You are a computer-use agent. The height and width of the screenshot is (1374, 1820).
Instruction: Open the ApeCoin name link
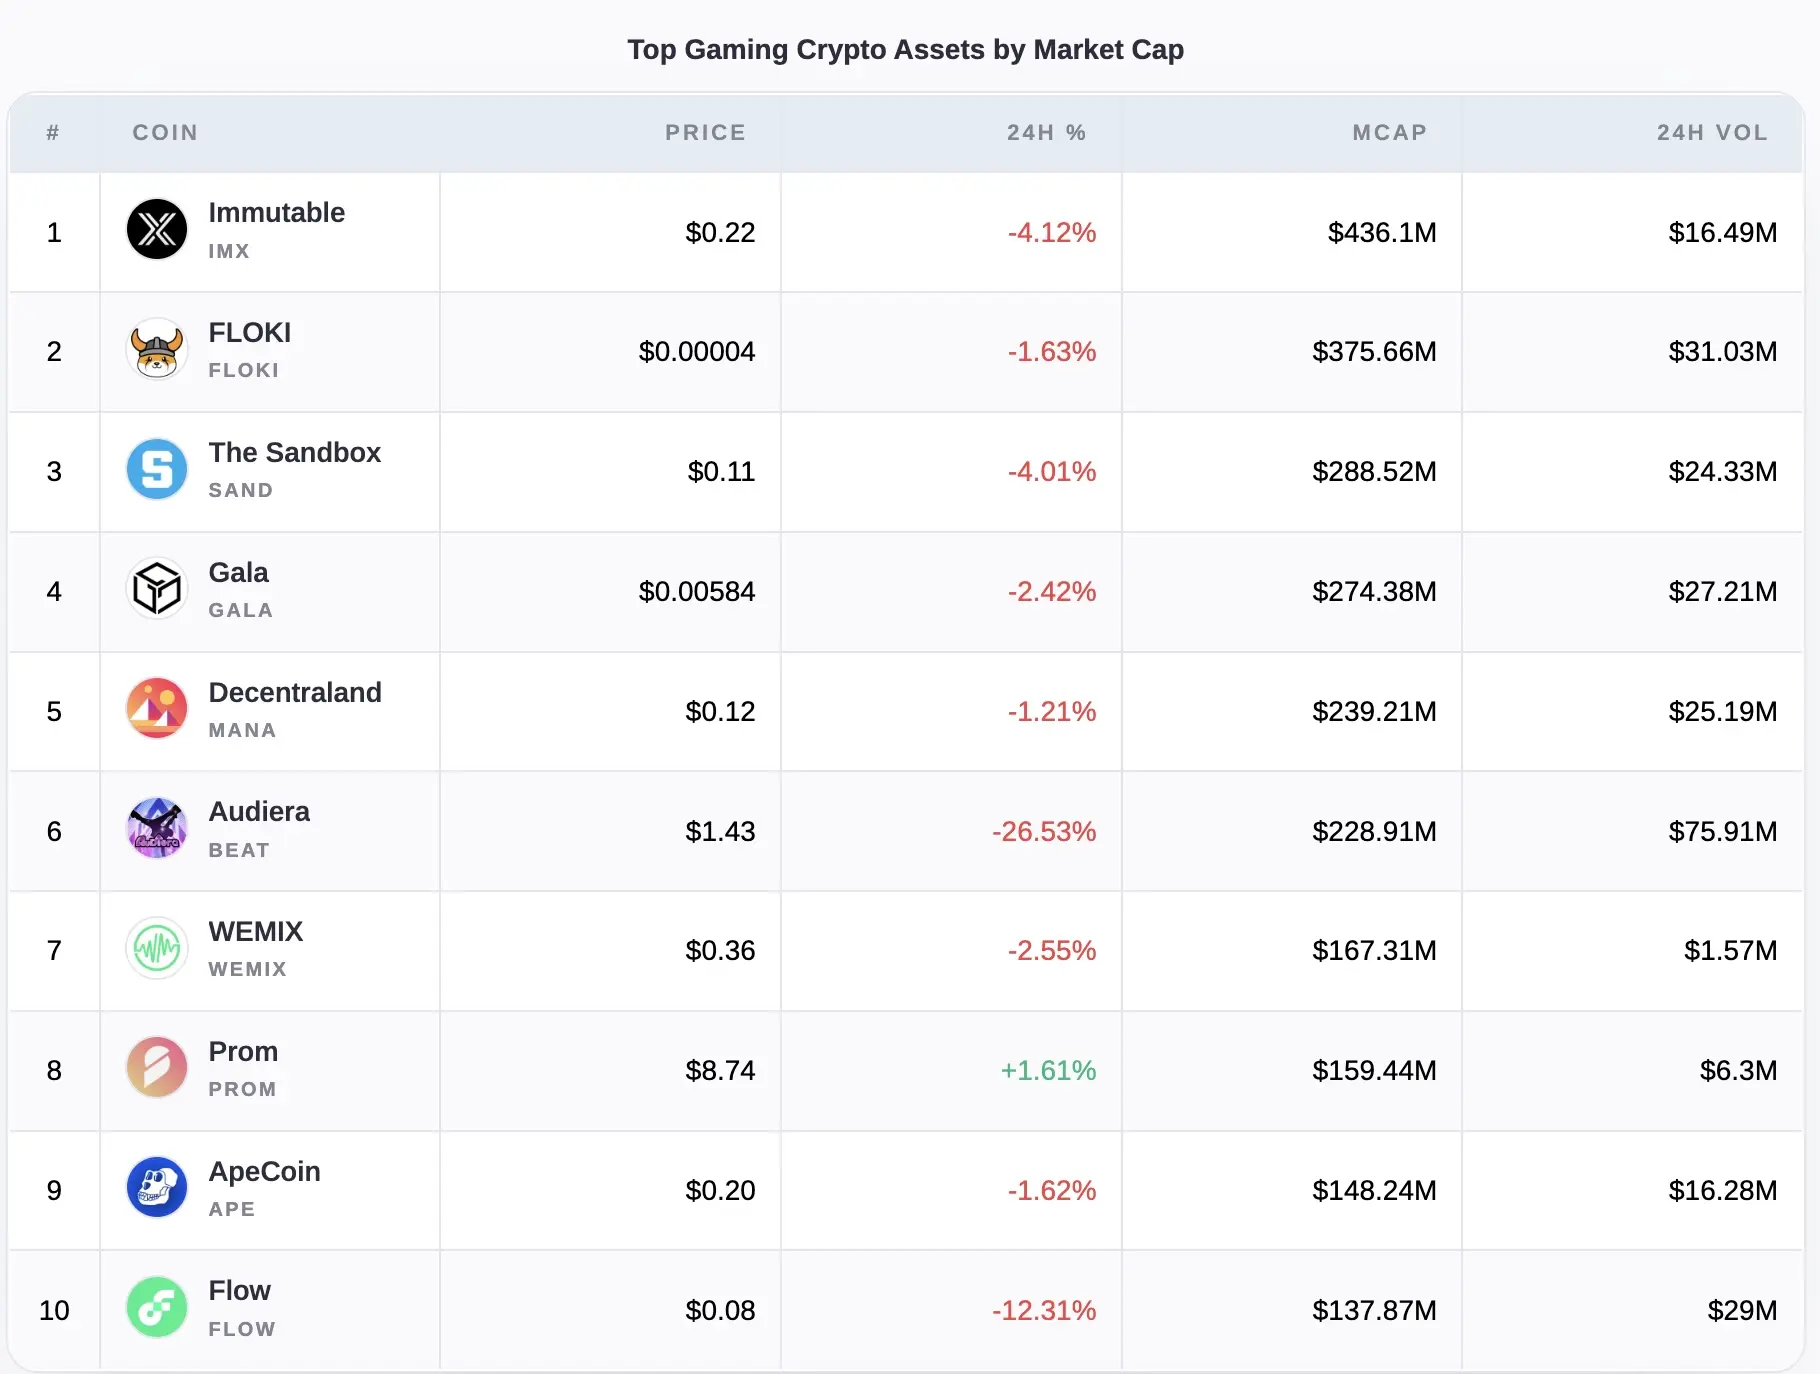[264, 1171]
